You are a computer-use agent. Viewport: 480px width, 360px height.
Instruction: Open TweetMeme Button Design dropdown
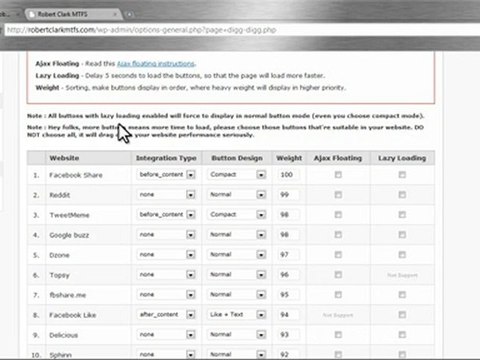point(237,215)
